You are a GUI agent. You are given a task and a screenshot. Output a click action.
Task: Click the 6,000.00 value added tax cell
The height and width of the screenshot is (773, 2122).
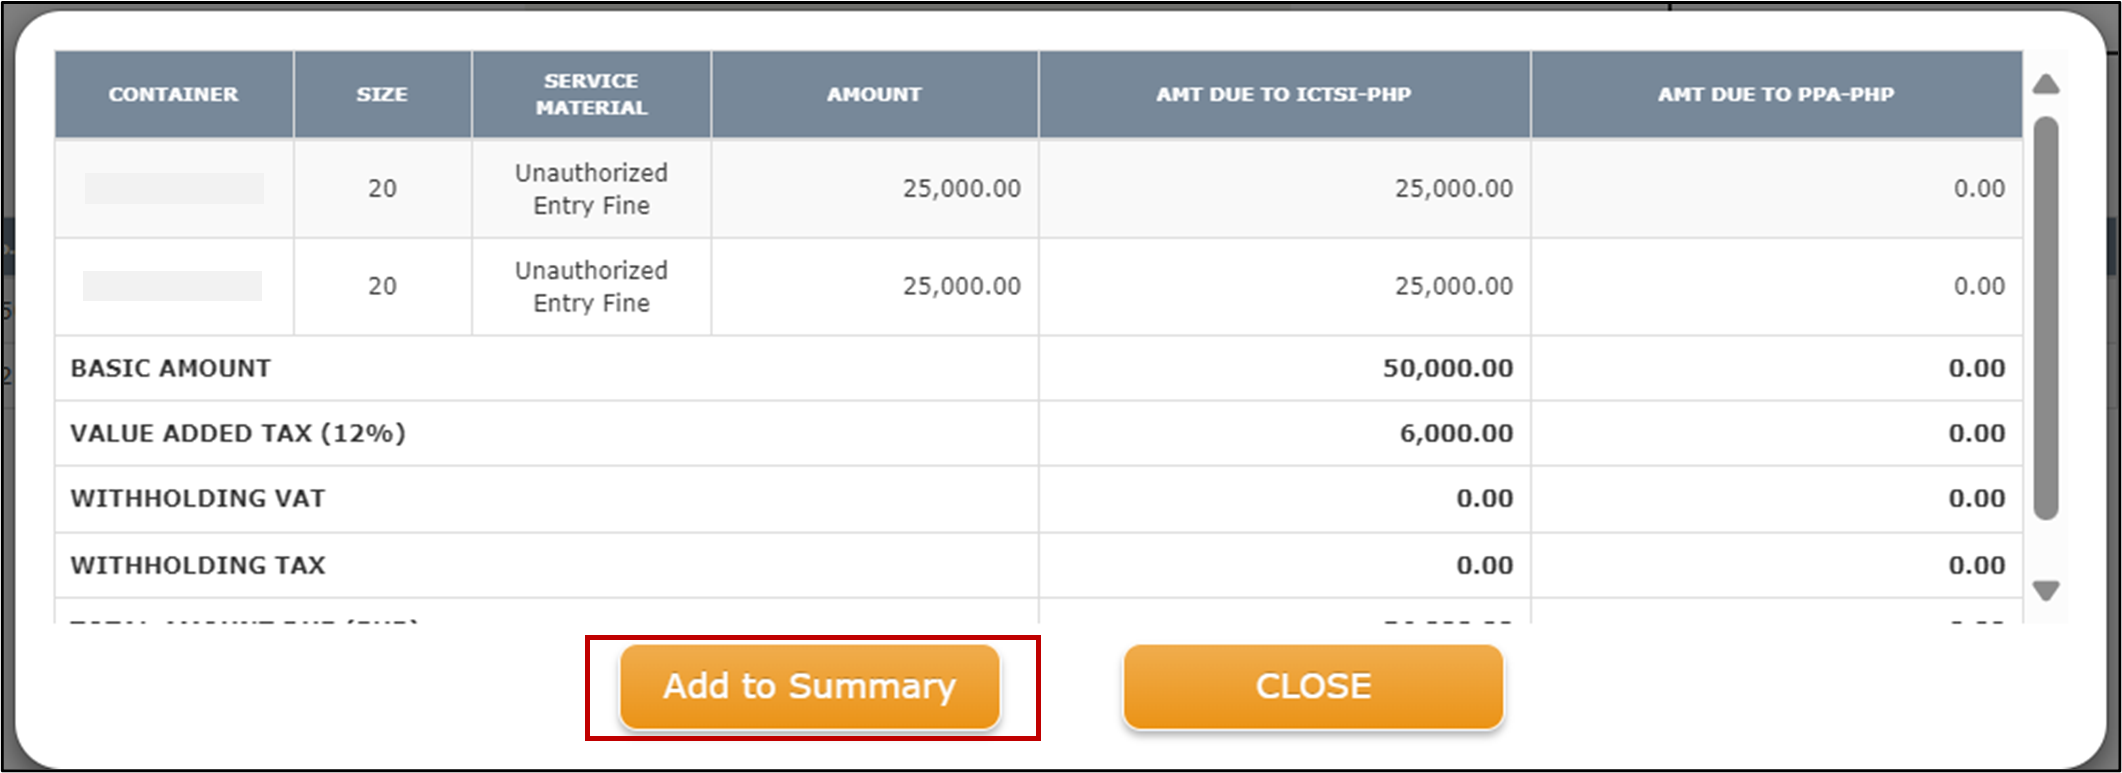[1454, 433]
